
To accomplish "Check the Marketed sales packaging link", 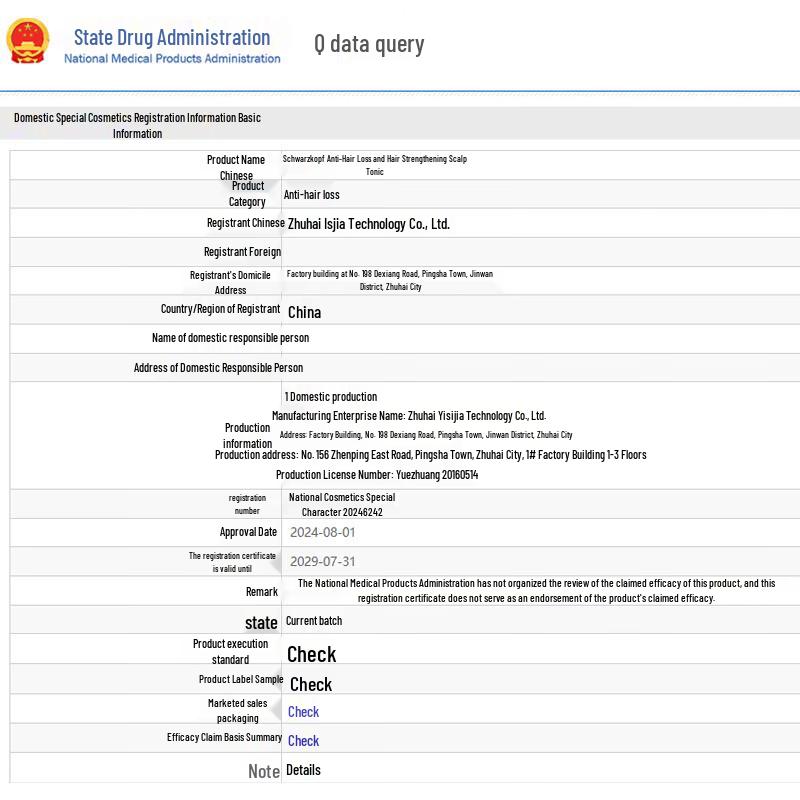I will 303,712.
